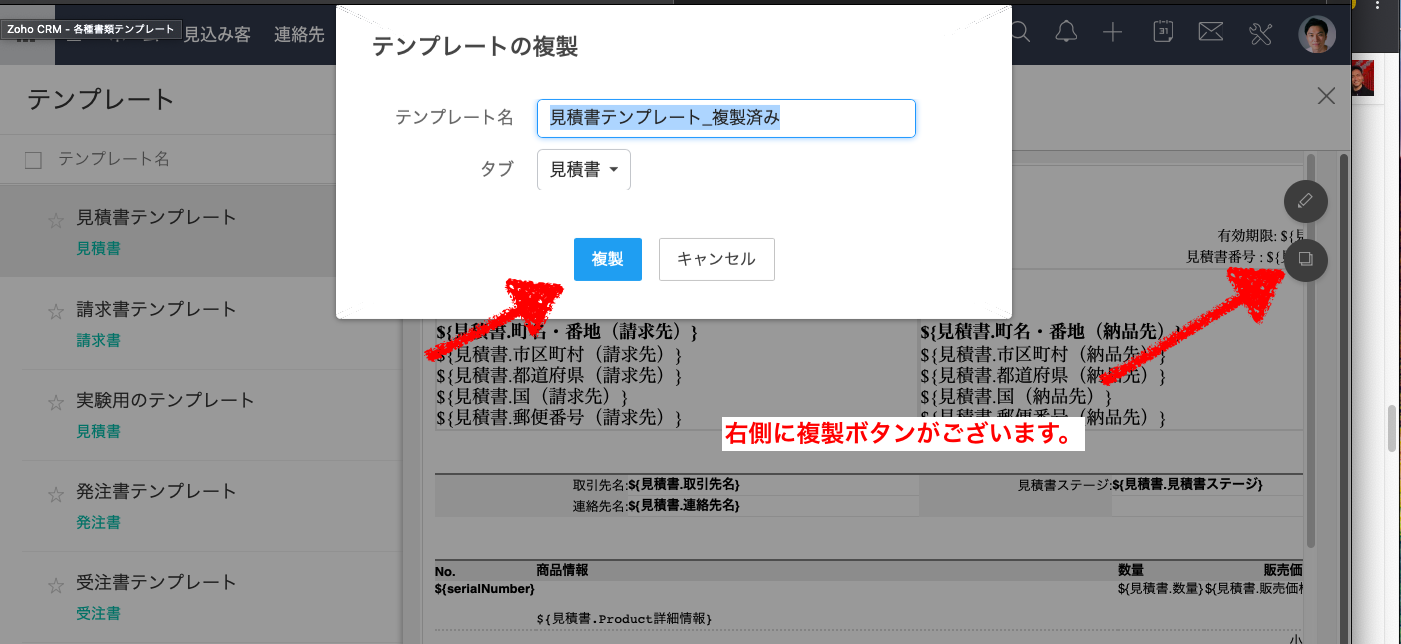1401x644 pixels.
Task: Star the 発注書テンプレート as favorite
Action: pyautogui.click(x=55, y=493)
